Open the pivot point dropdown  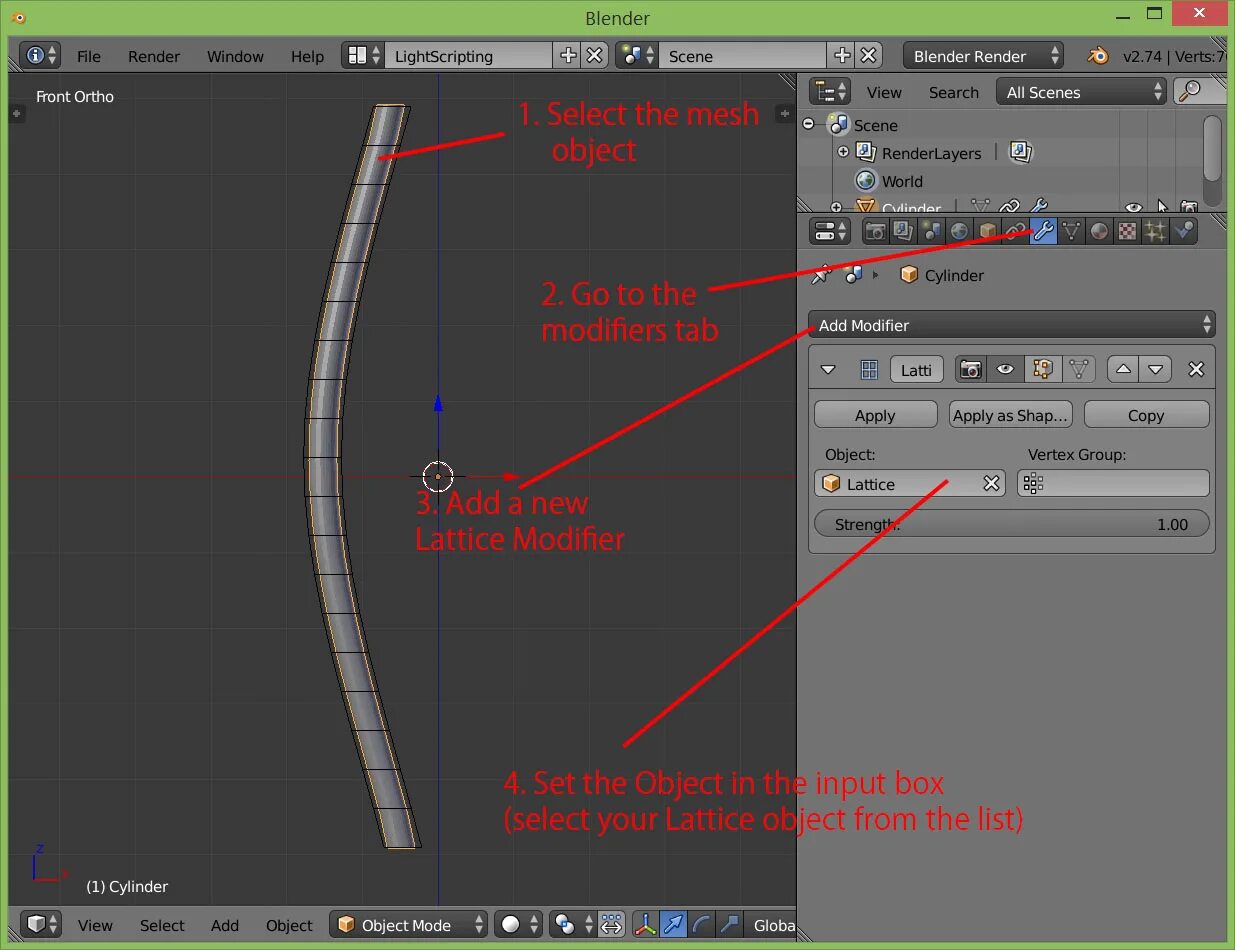point(573,925)
